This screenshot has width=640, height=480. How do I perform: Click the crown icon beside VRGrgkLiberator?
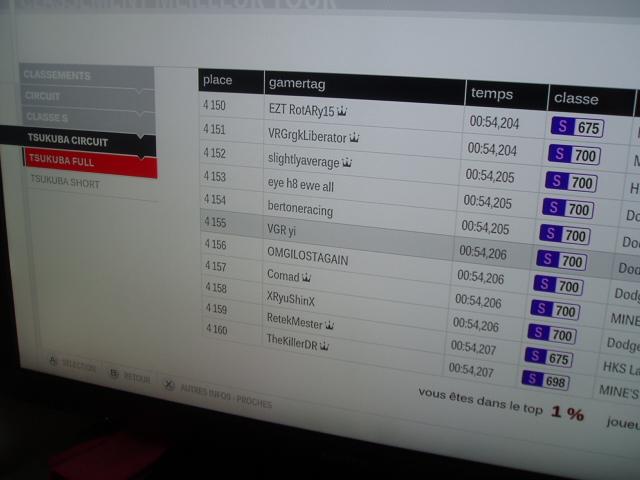pos(354,136)
